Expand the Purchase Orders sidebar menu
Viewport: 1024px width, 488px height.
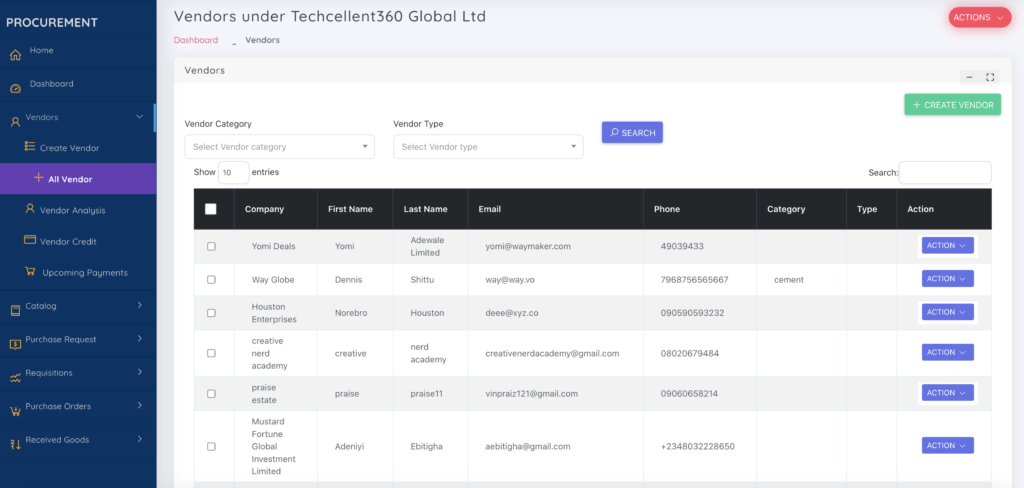pyautogui.click(x=77, y=407)
